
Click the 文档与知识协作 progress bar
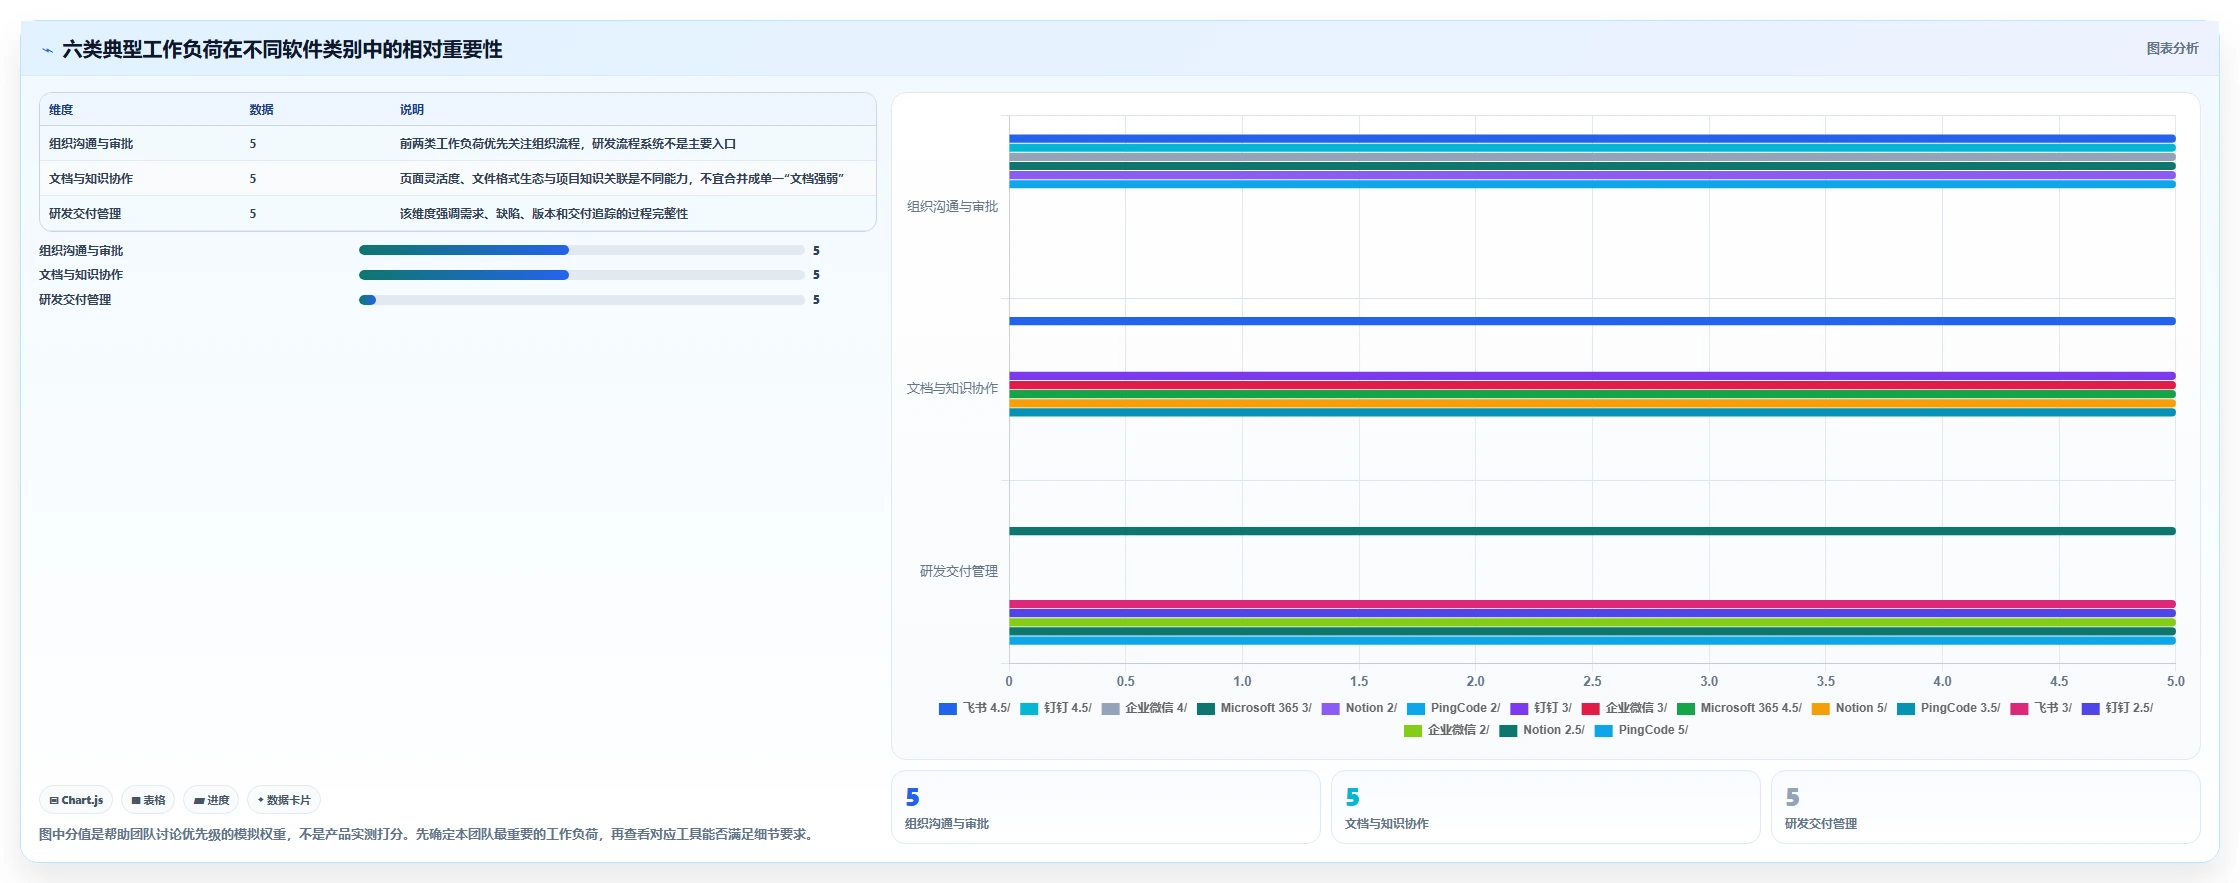[x=582, y=275]
